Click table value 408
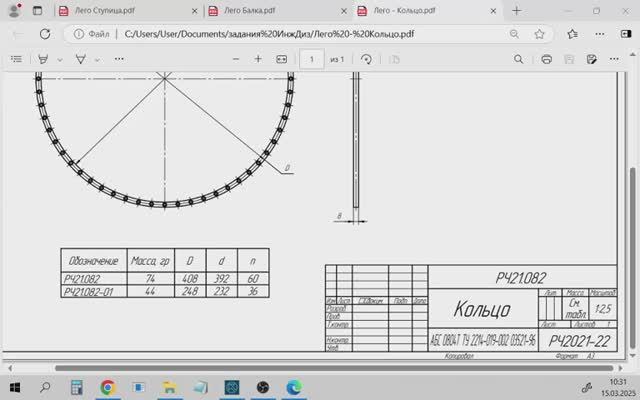Image resolution: width=640 pixels, height=400 pixels. pos(190,278)
